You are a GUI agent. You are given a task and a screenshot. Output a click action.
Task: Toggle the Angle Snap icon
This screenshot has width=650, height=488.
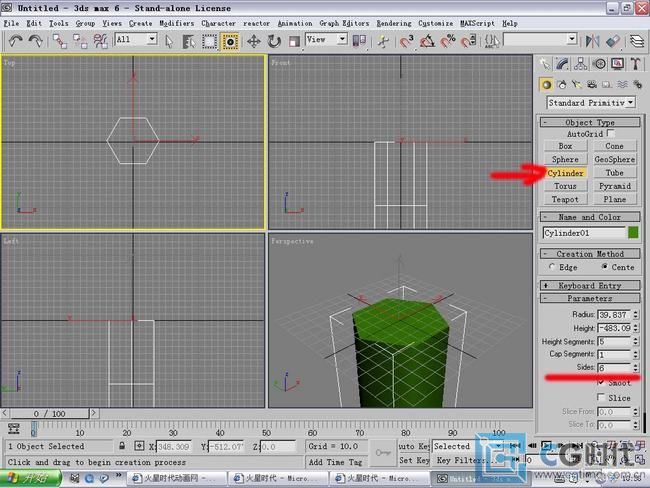pos(427,41)
